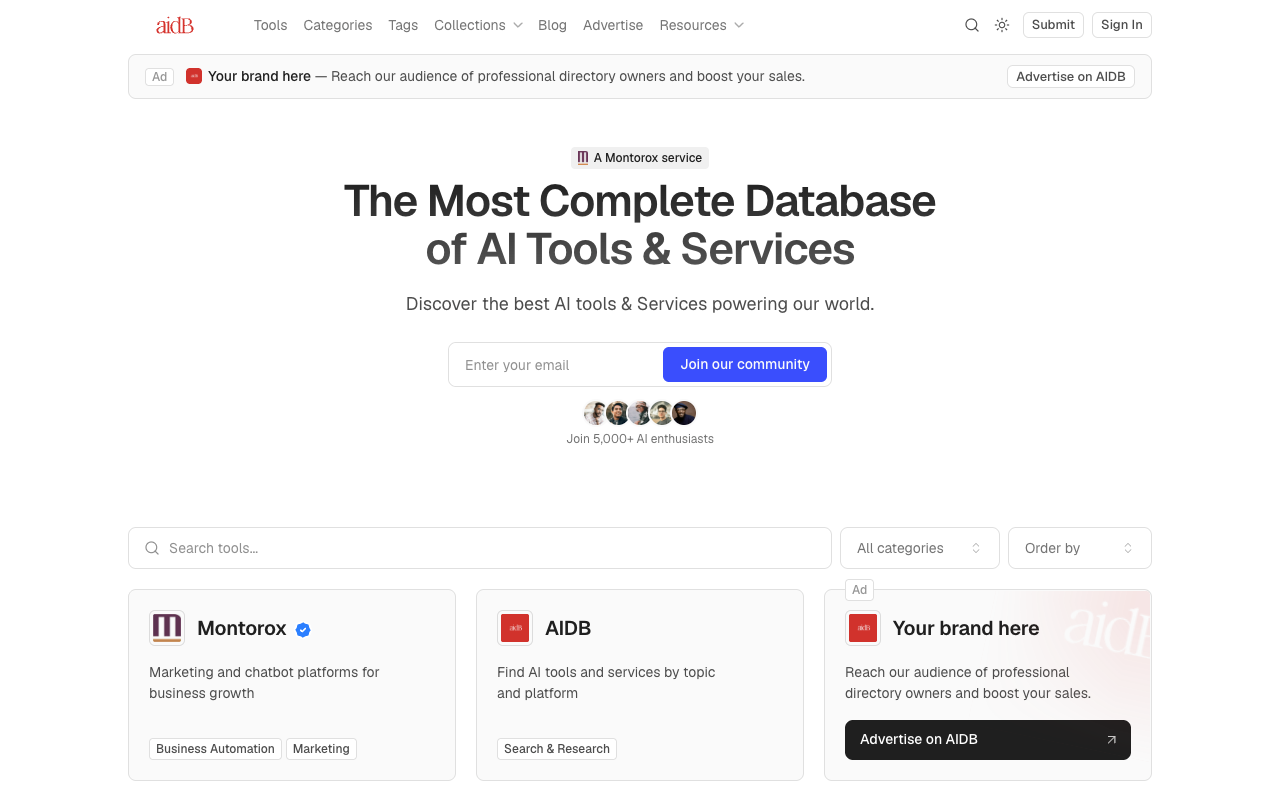1280x800 pixels.
Task: Open the Order by dropdown
Action: [1080, 548]
